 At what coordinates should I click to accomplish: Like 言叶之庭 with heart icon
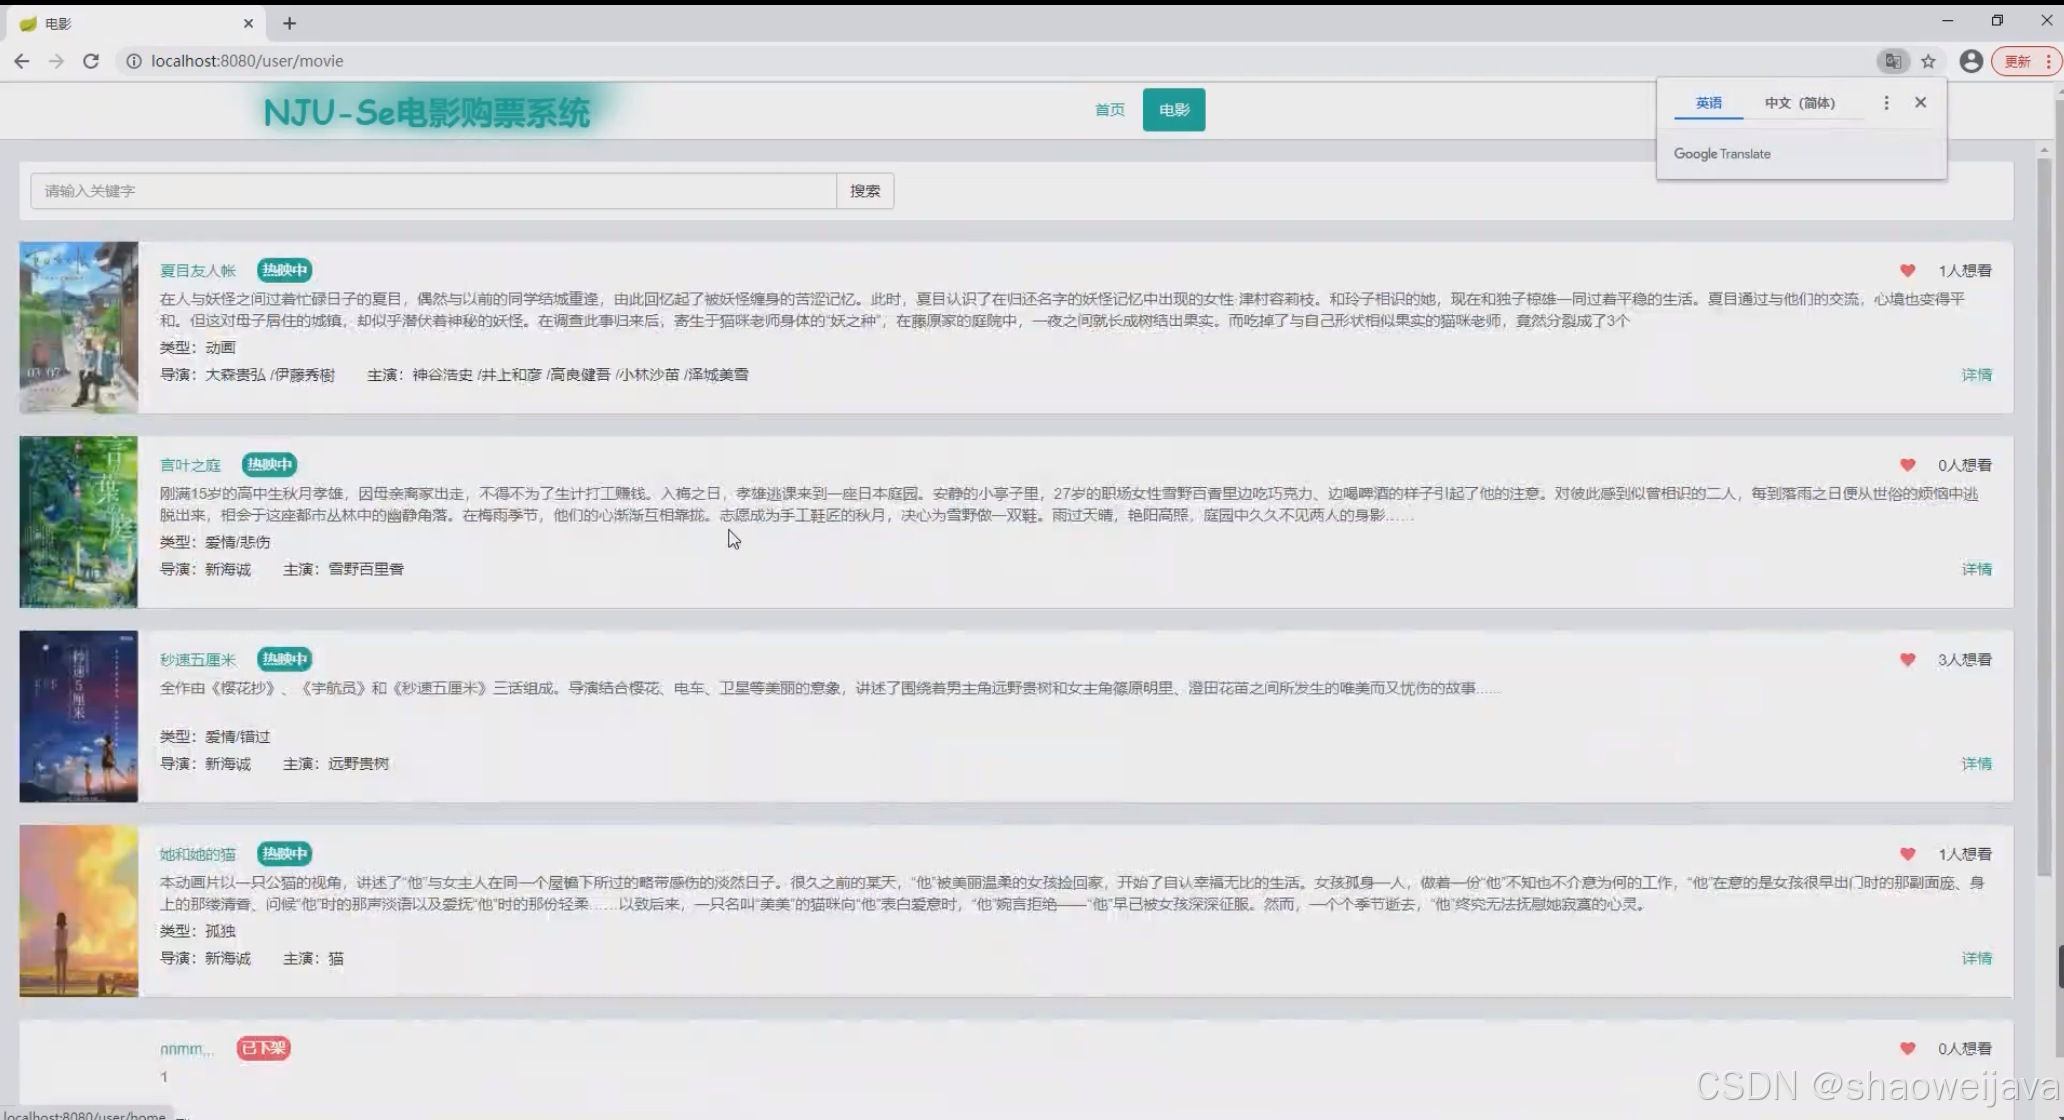click(x=1907, y=465)
